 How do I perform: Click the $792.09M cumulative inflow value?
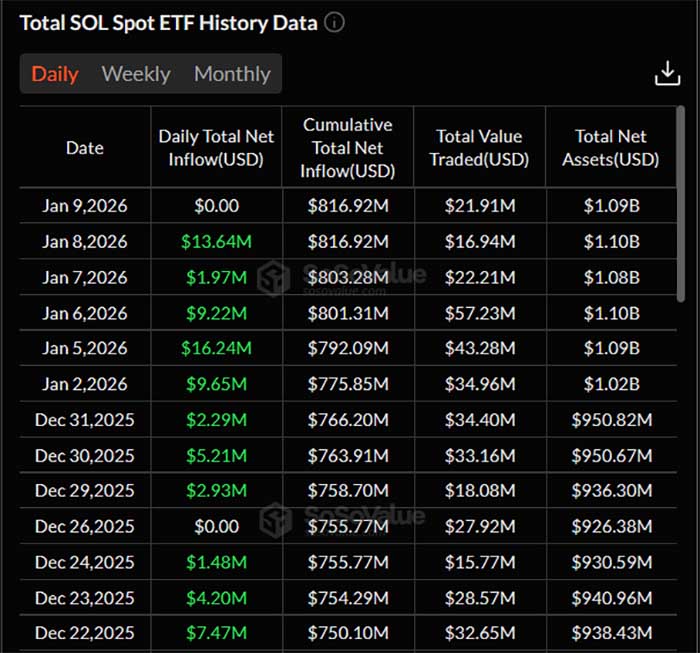click(x=348, y=348)
